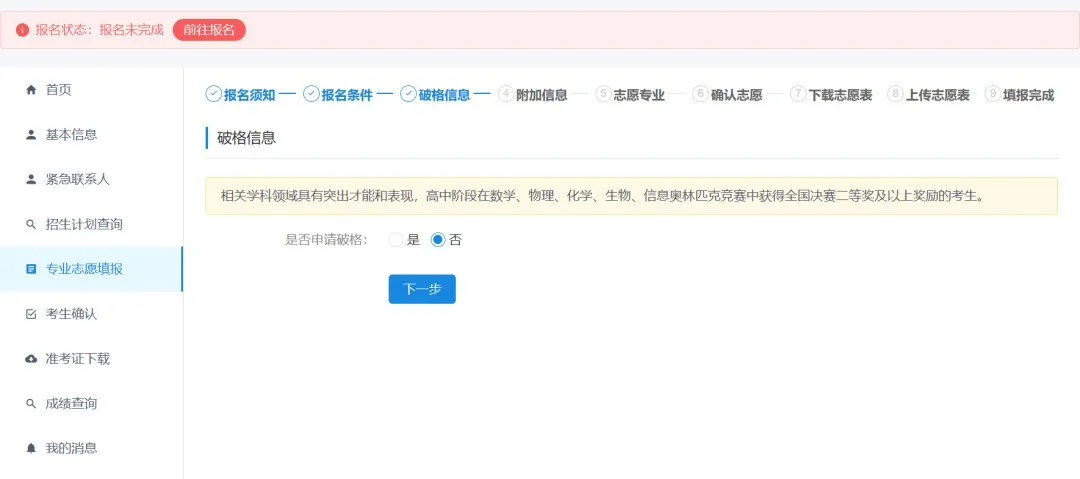
Task: Click the 下一步 button
Action: 422,289
